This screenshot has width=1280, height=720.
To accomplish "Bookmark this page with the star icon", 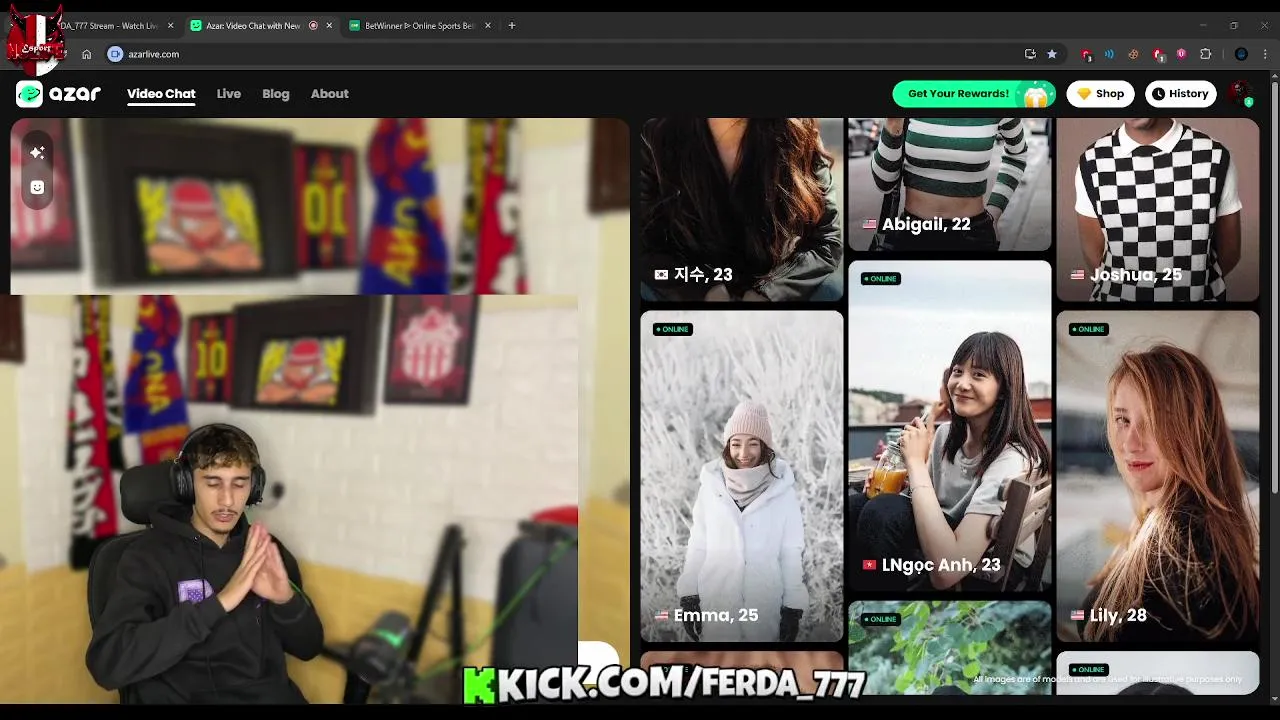I will click(x=1052, y=54).
